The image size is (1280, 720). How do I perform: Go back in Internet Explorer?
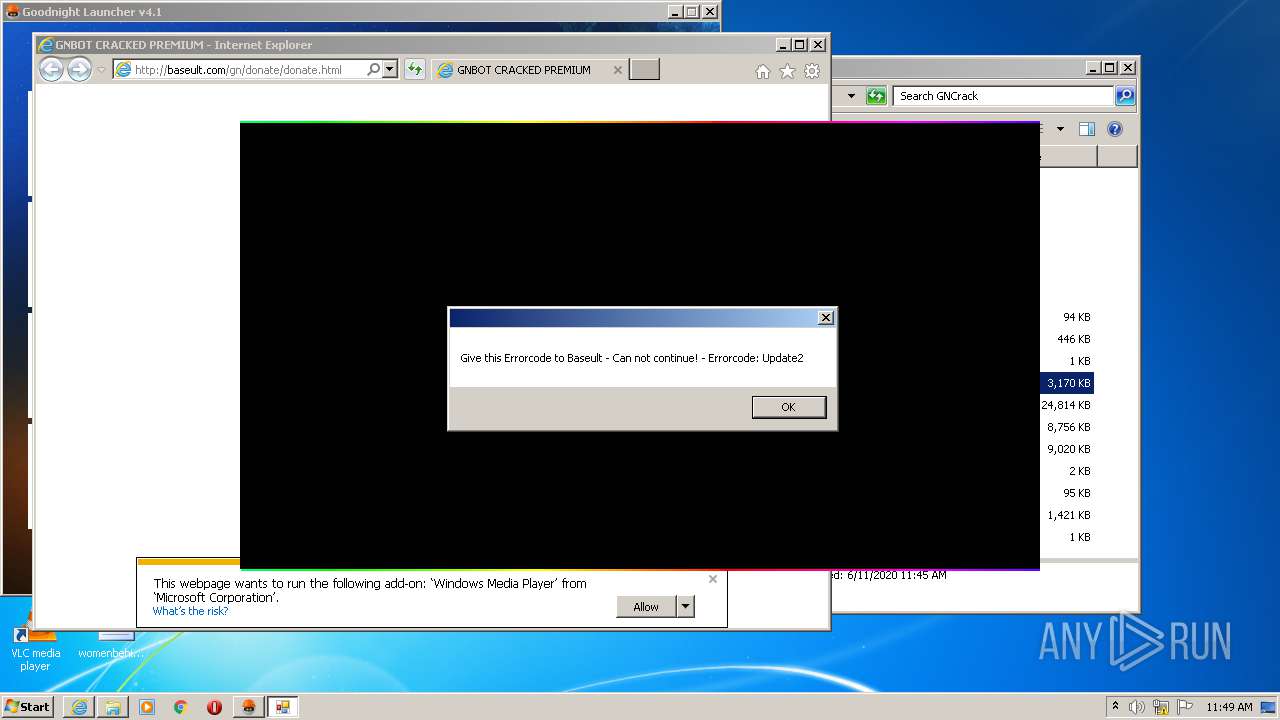51,69
